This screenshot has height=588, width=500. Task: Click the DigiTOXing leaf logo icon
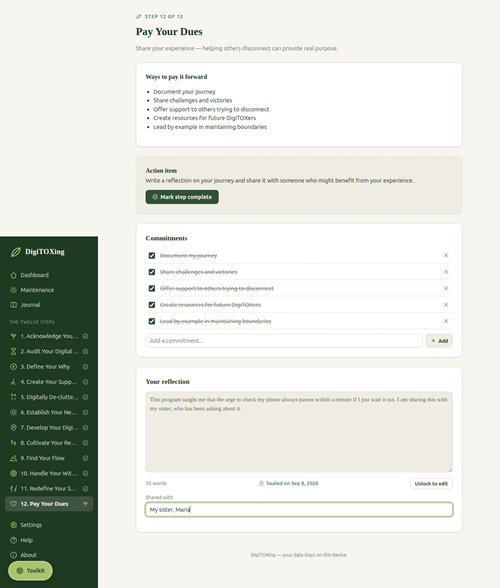tap(15, 252)
